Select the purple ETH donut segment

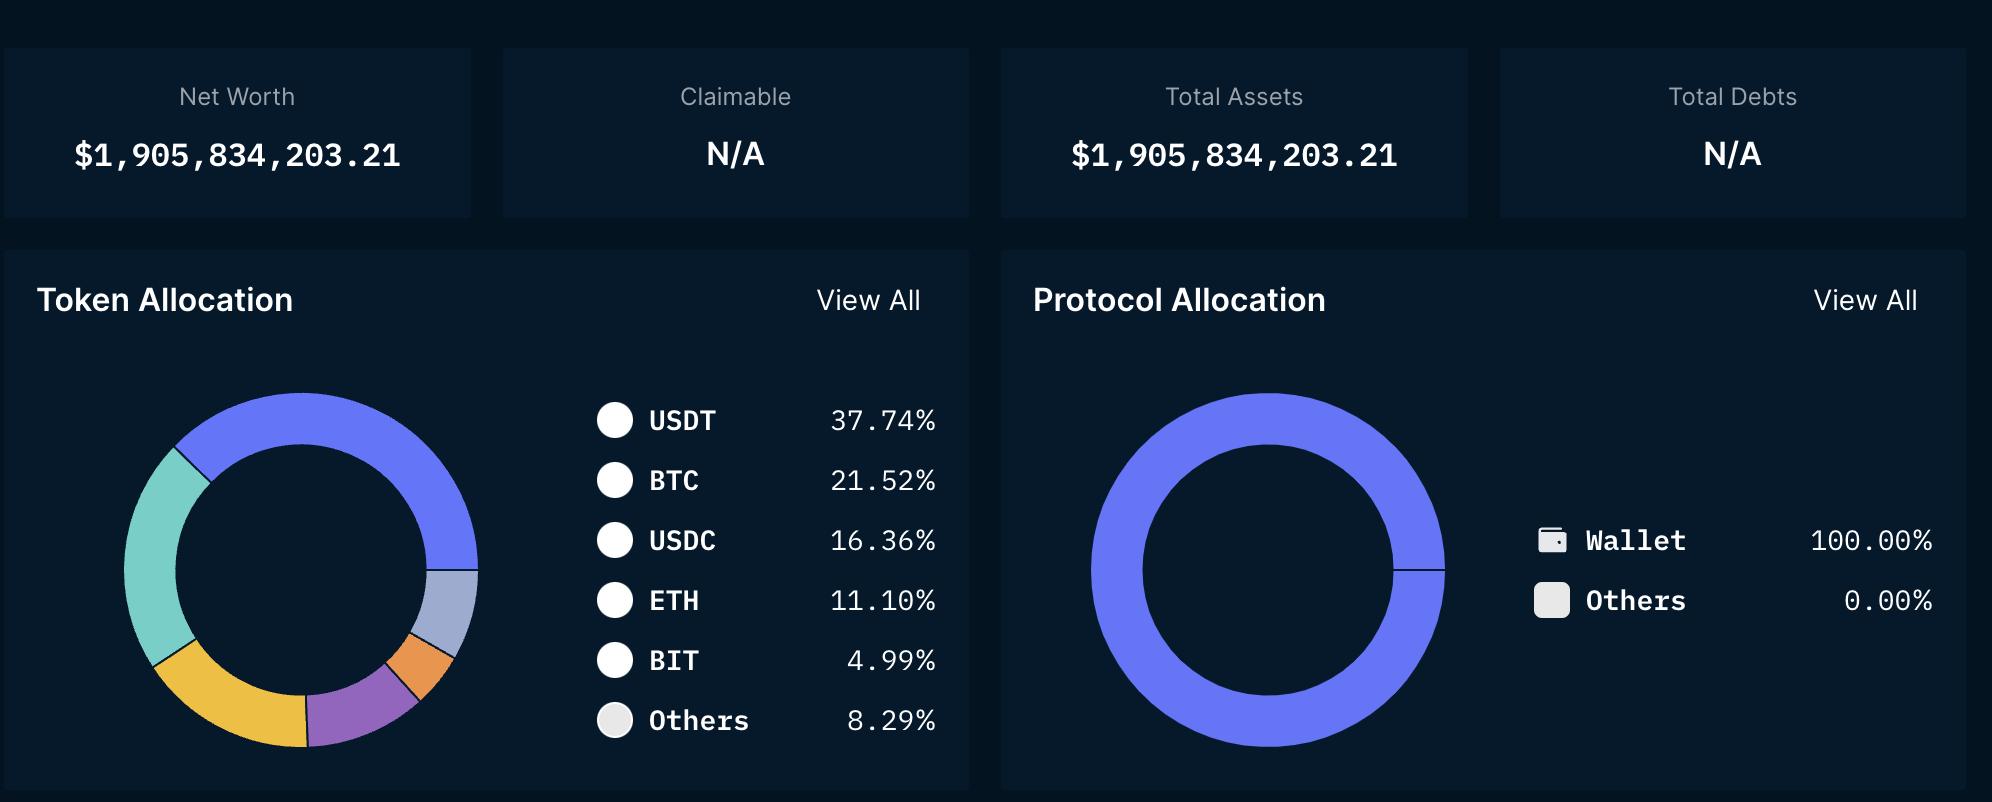click(x=358, y=708)
